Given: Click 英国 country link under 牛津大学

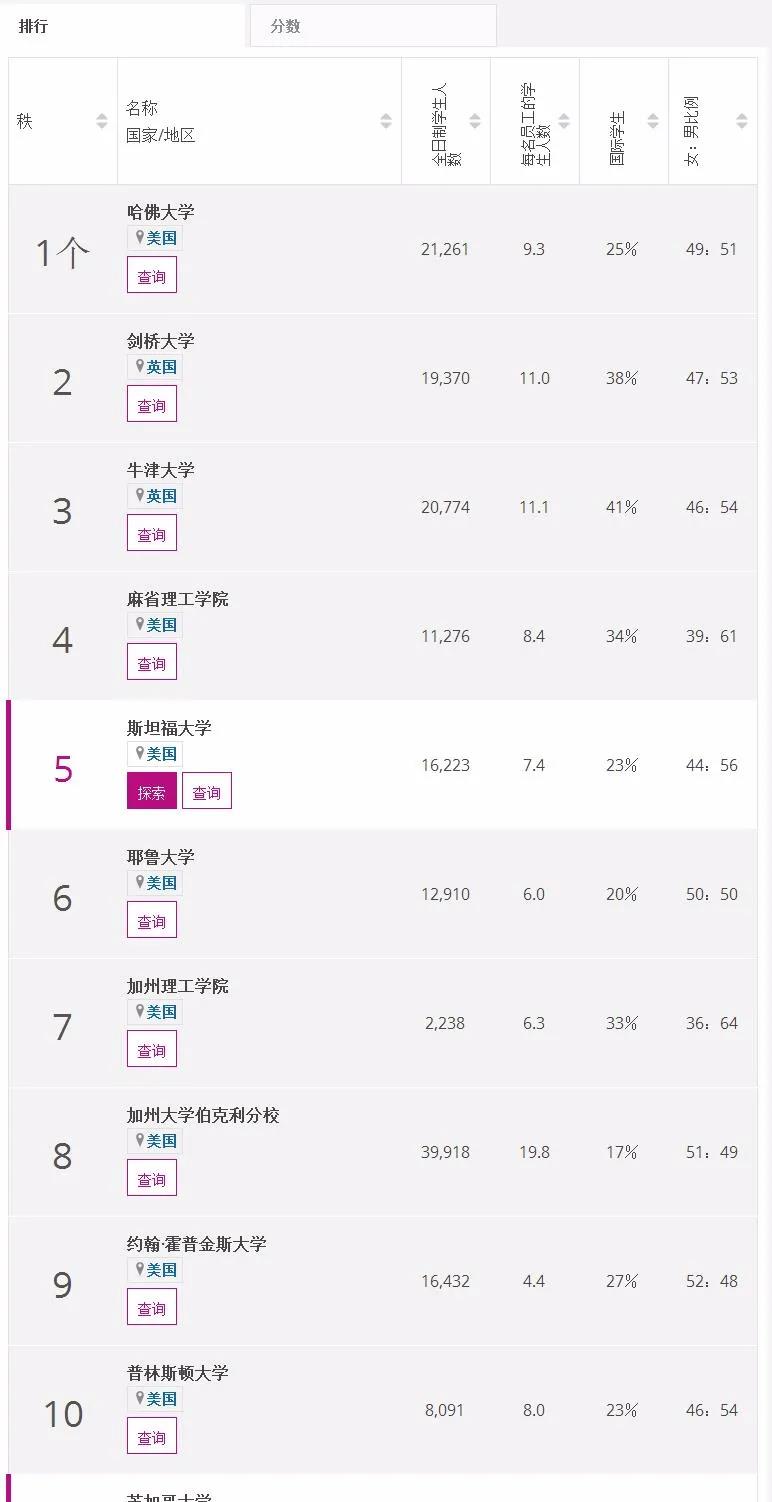Looking at the screenshot, I should 161,496.
